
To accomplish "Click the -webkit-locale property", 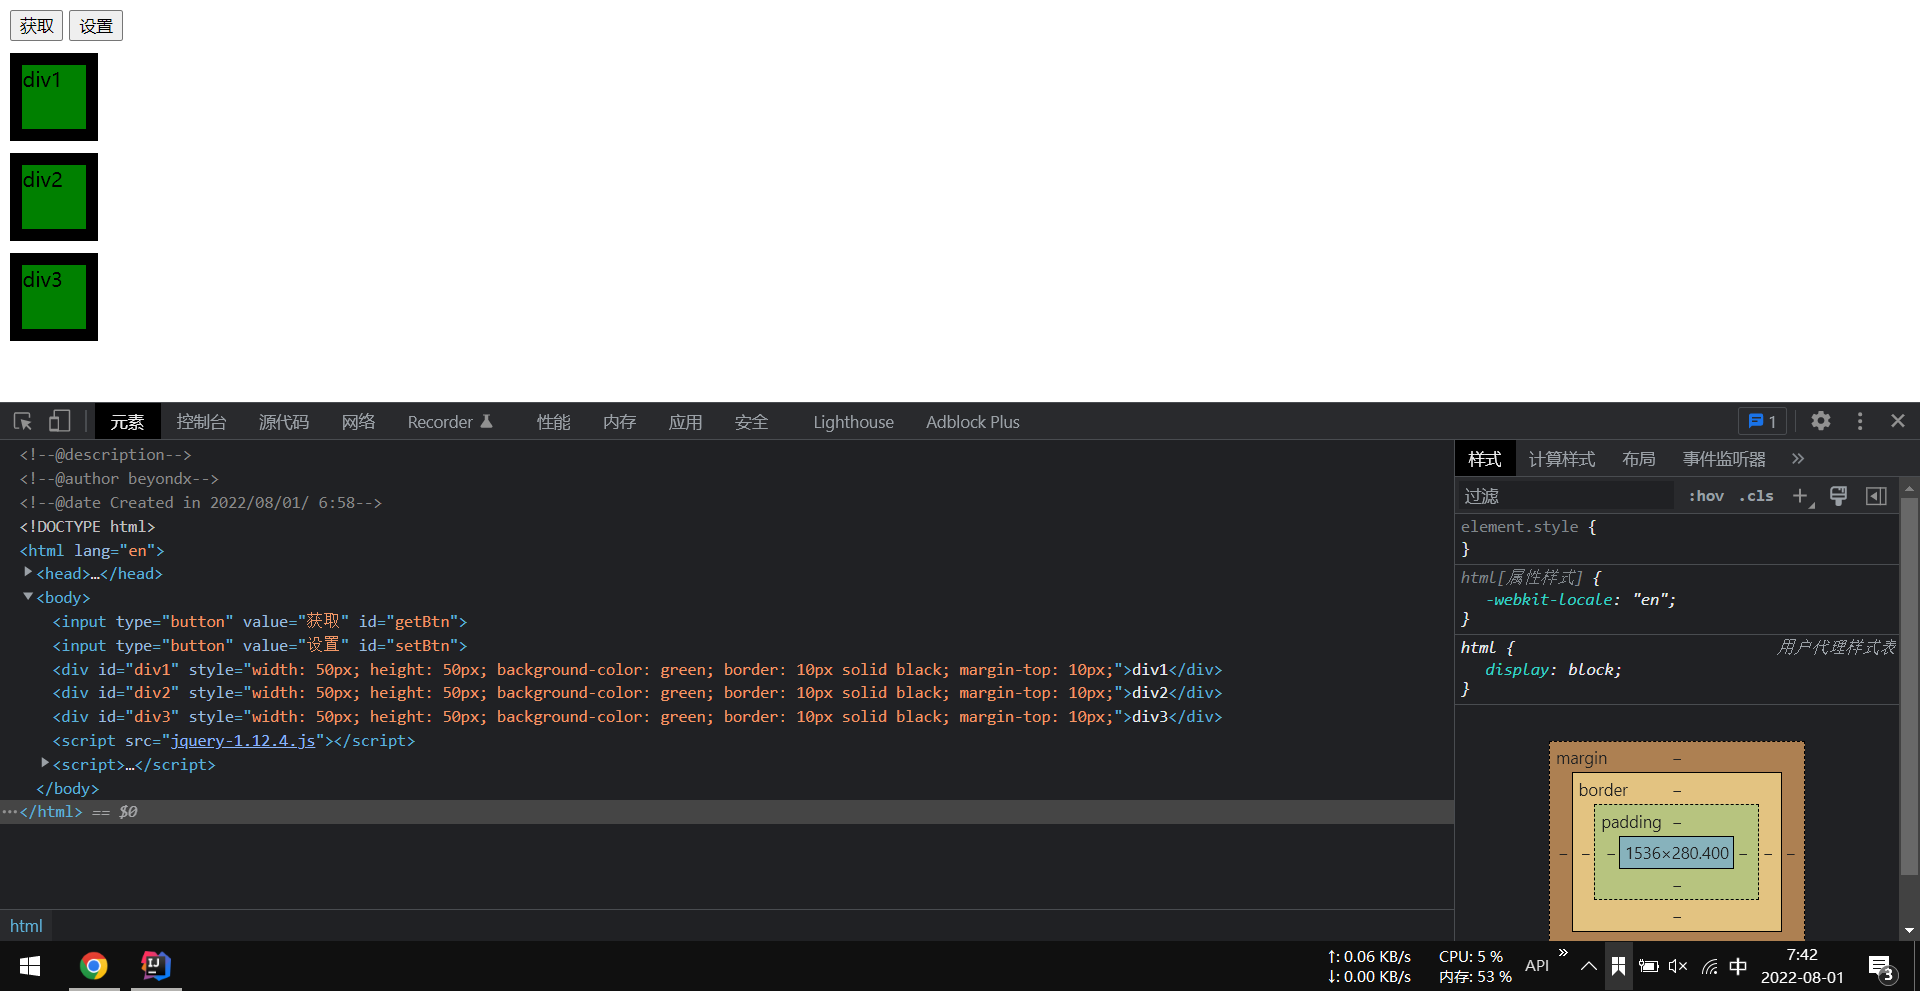I will click(x=1551, y=600).
